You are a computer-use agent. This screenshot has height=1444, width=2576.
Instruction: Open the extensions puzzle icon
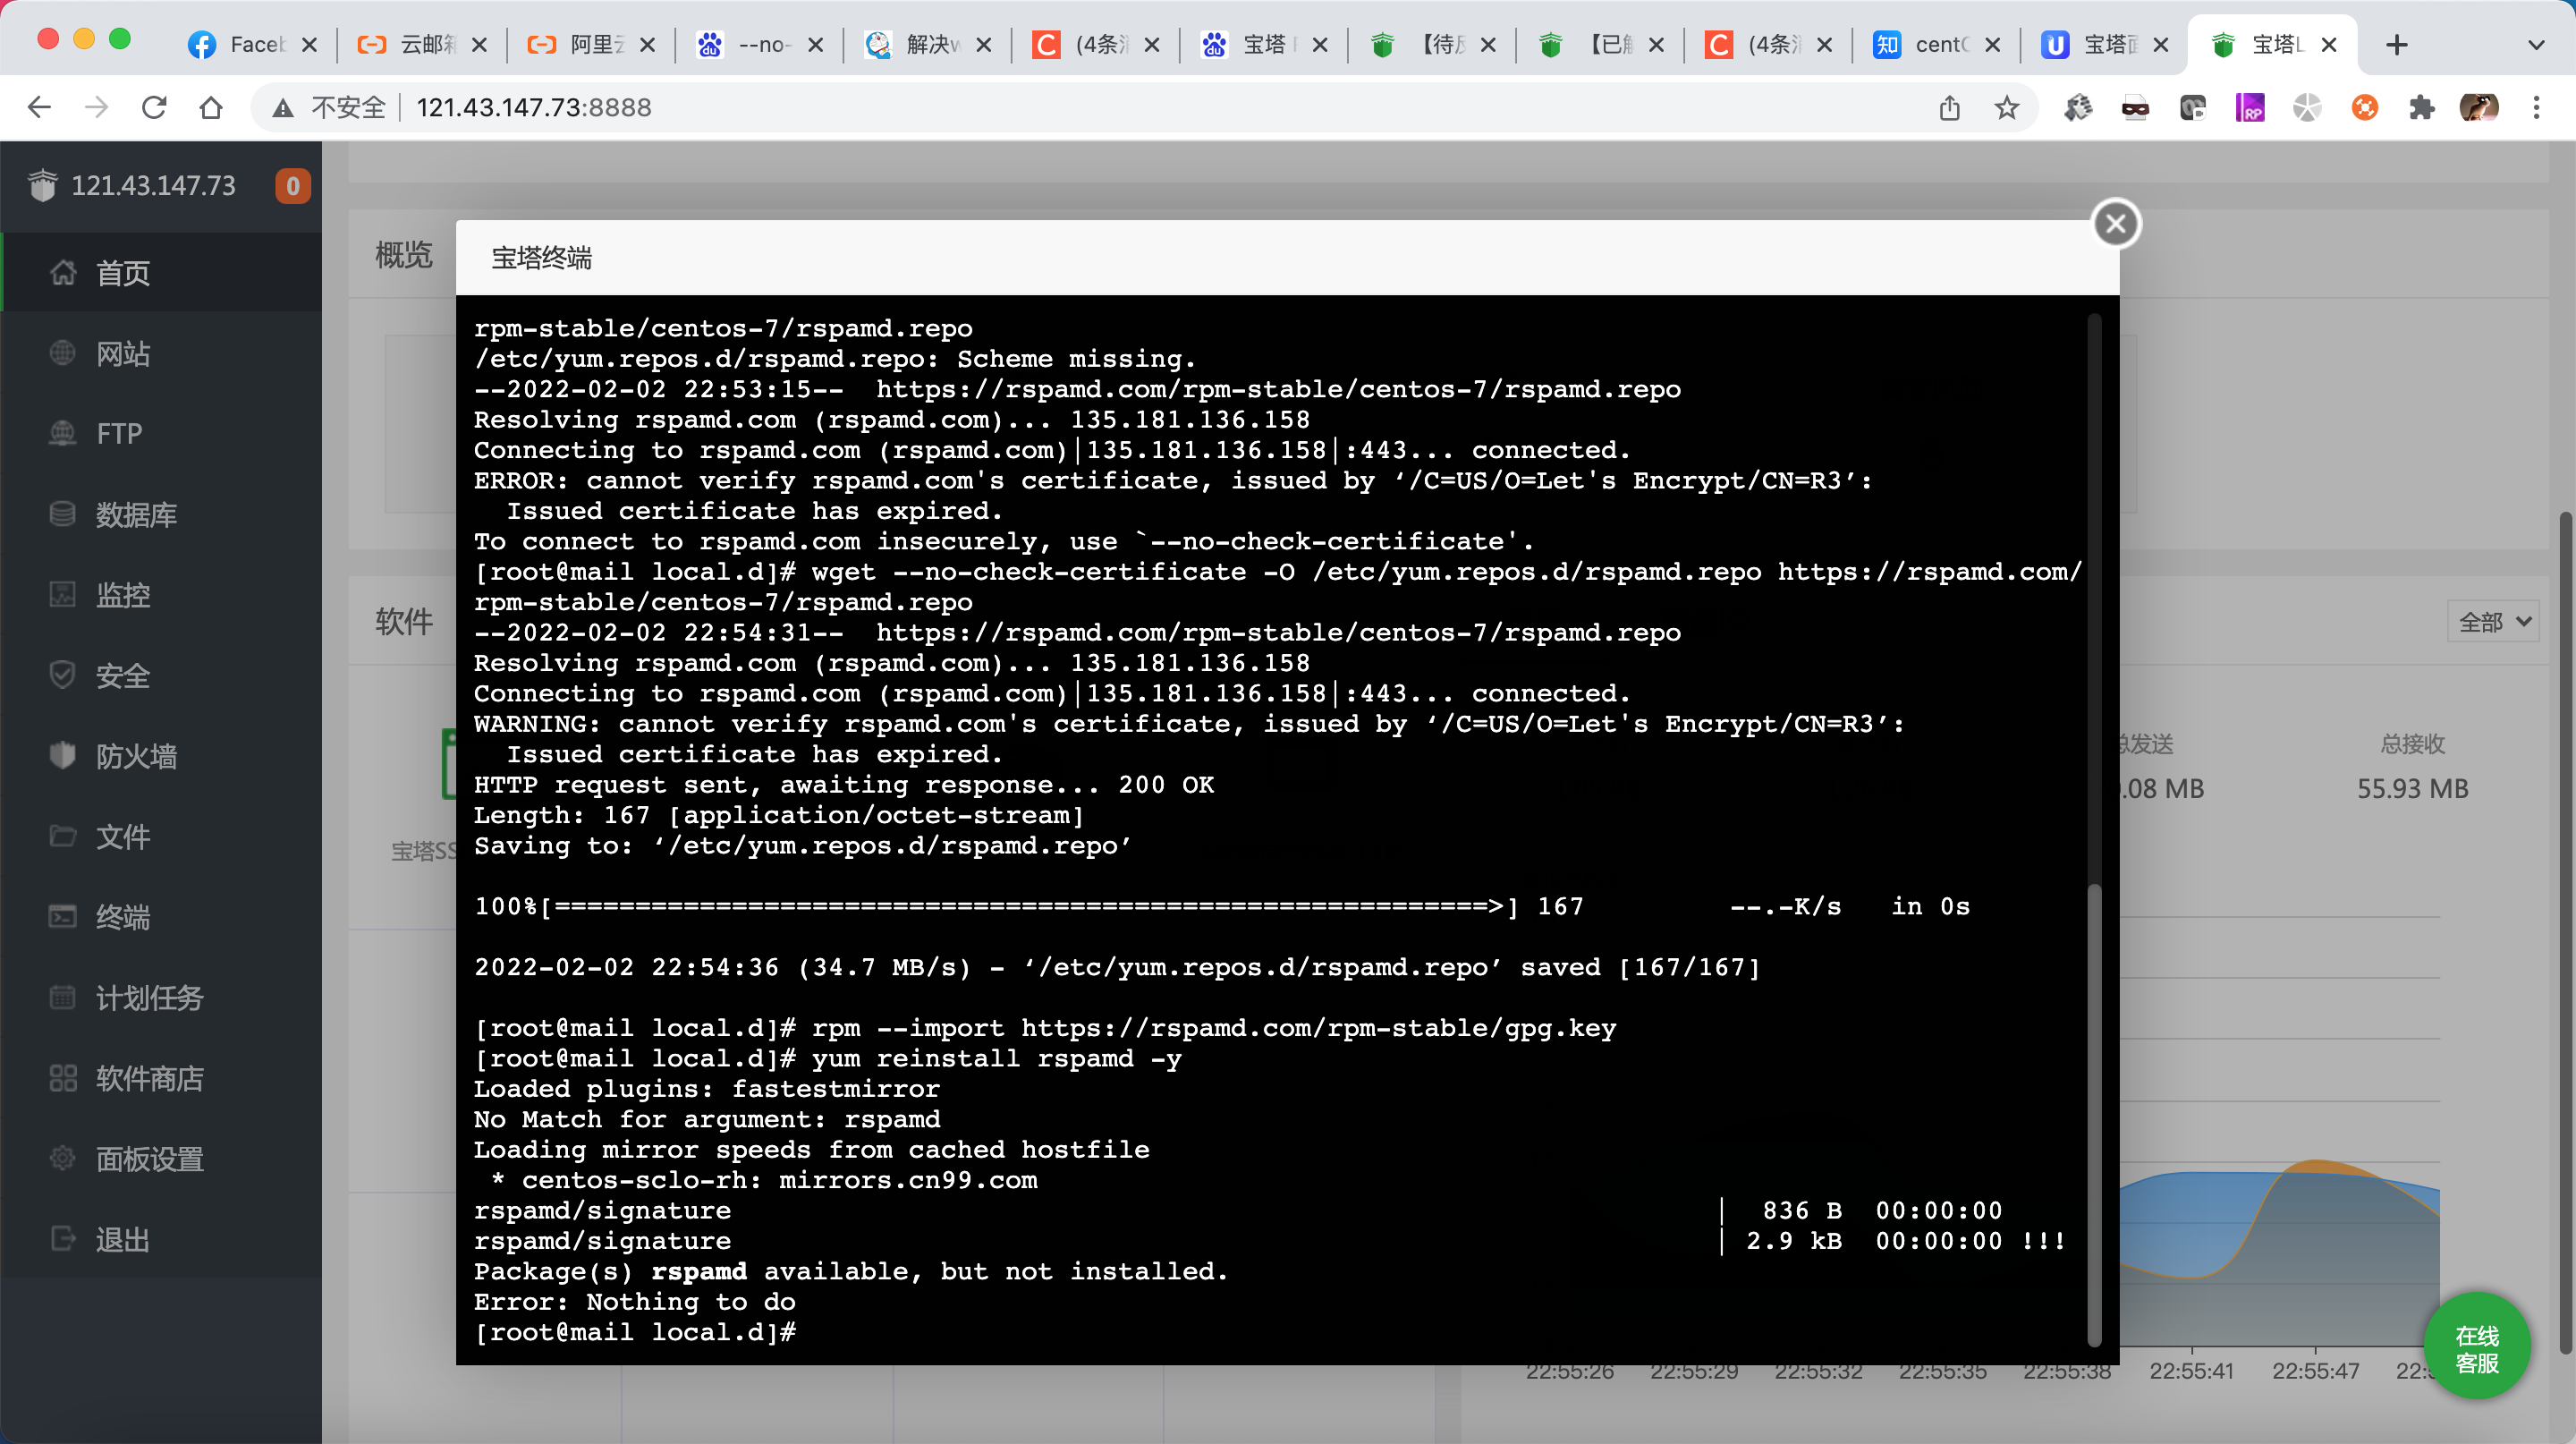(2421, 107)
